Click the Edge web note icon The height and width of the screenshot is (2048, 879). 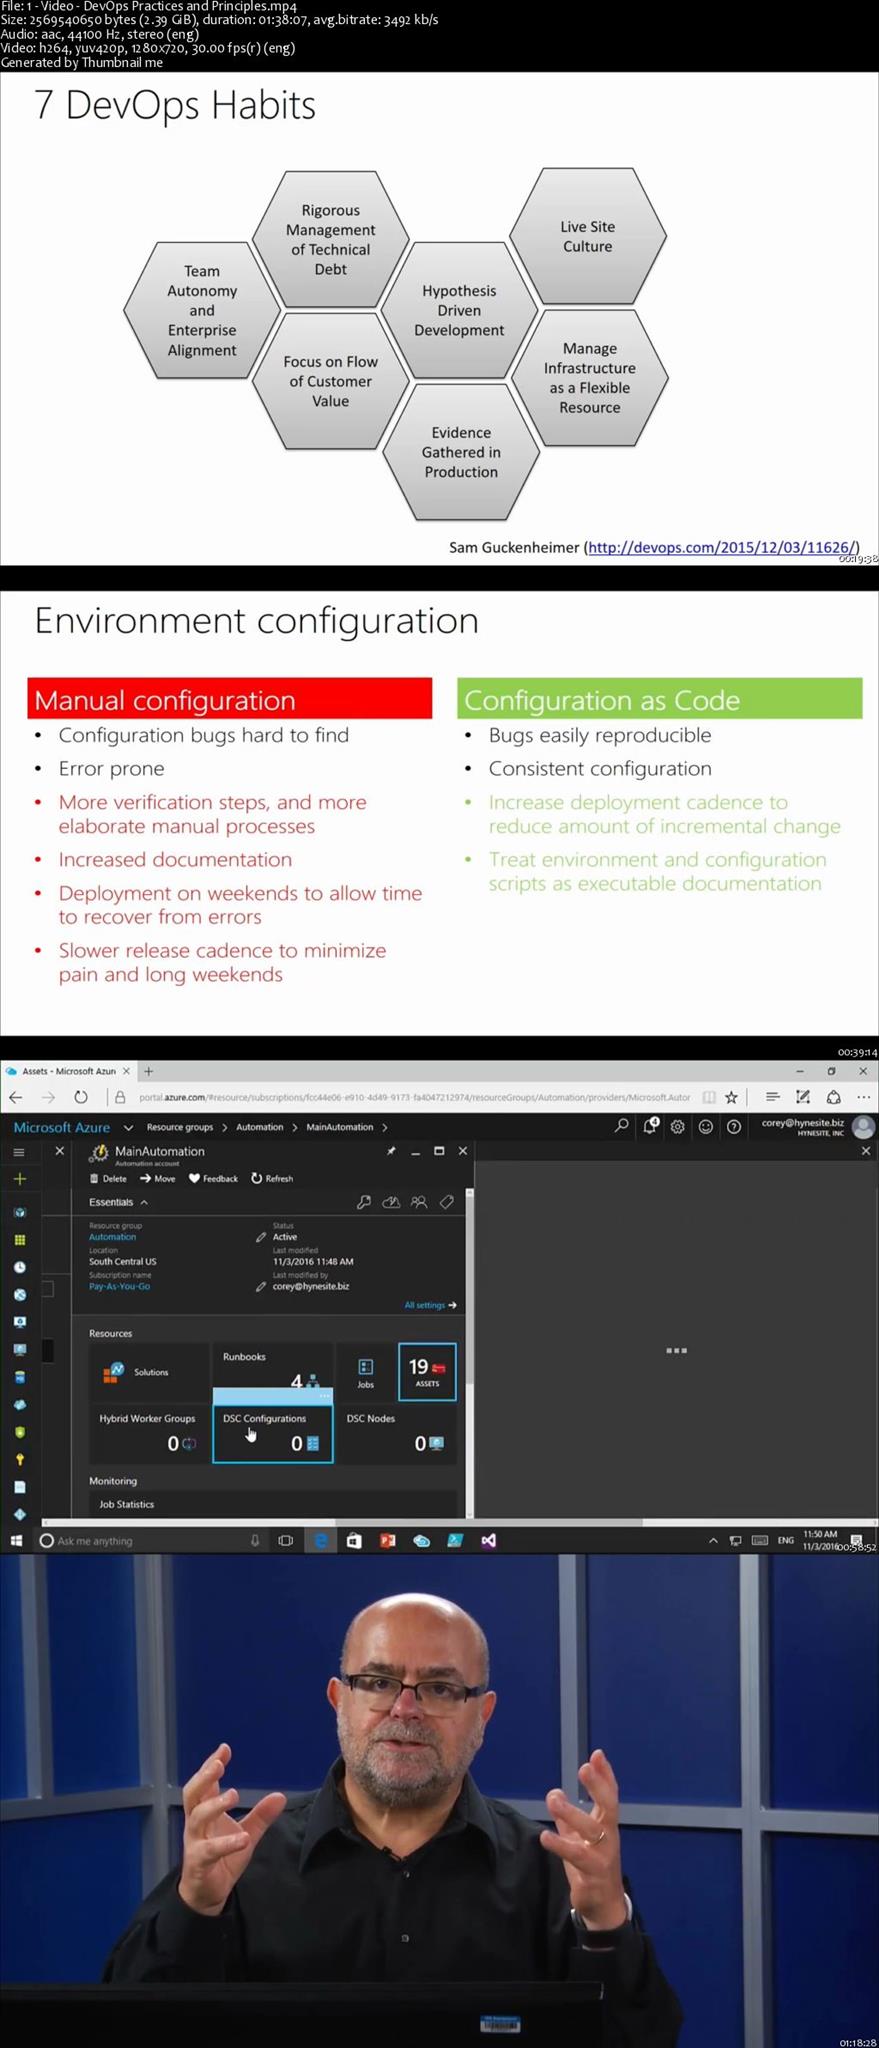pyautogui.click(x=802, y=1097)
